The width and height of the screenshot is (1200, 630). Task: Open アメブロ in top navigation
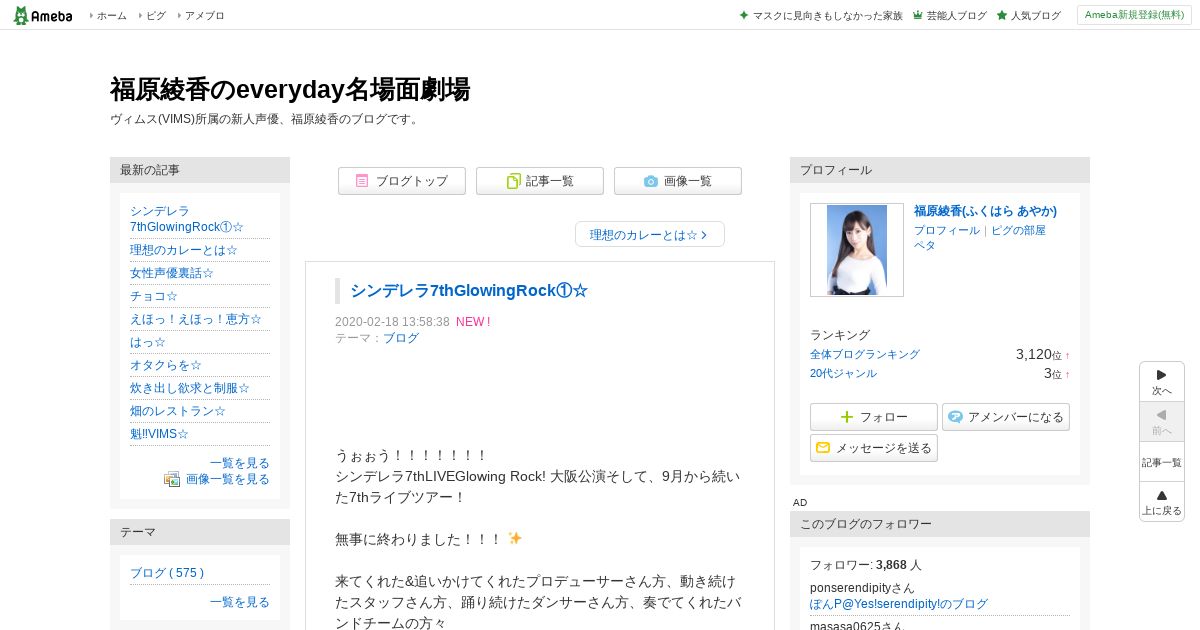tap(204, 16)
